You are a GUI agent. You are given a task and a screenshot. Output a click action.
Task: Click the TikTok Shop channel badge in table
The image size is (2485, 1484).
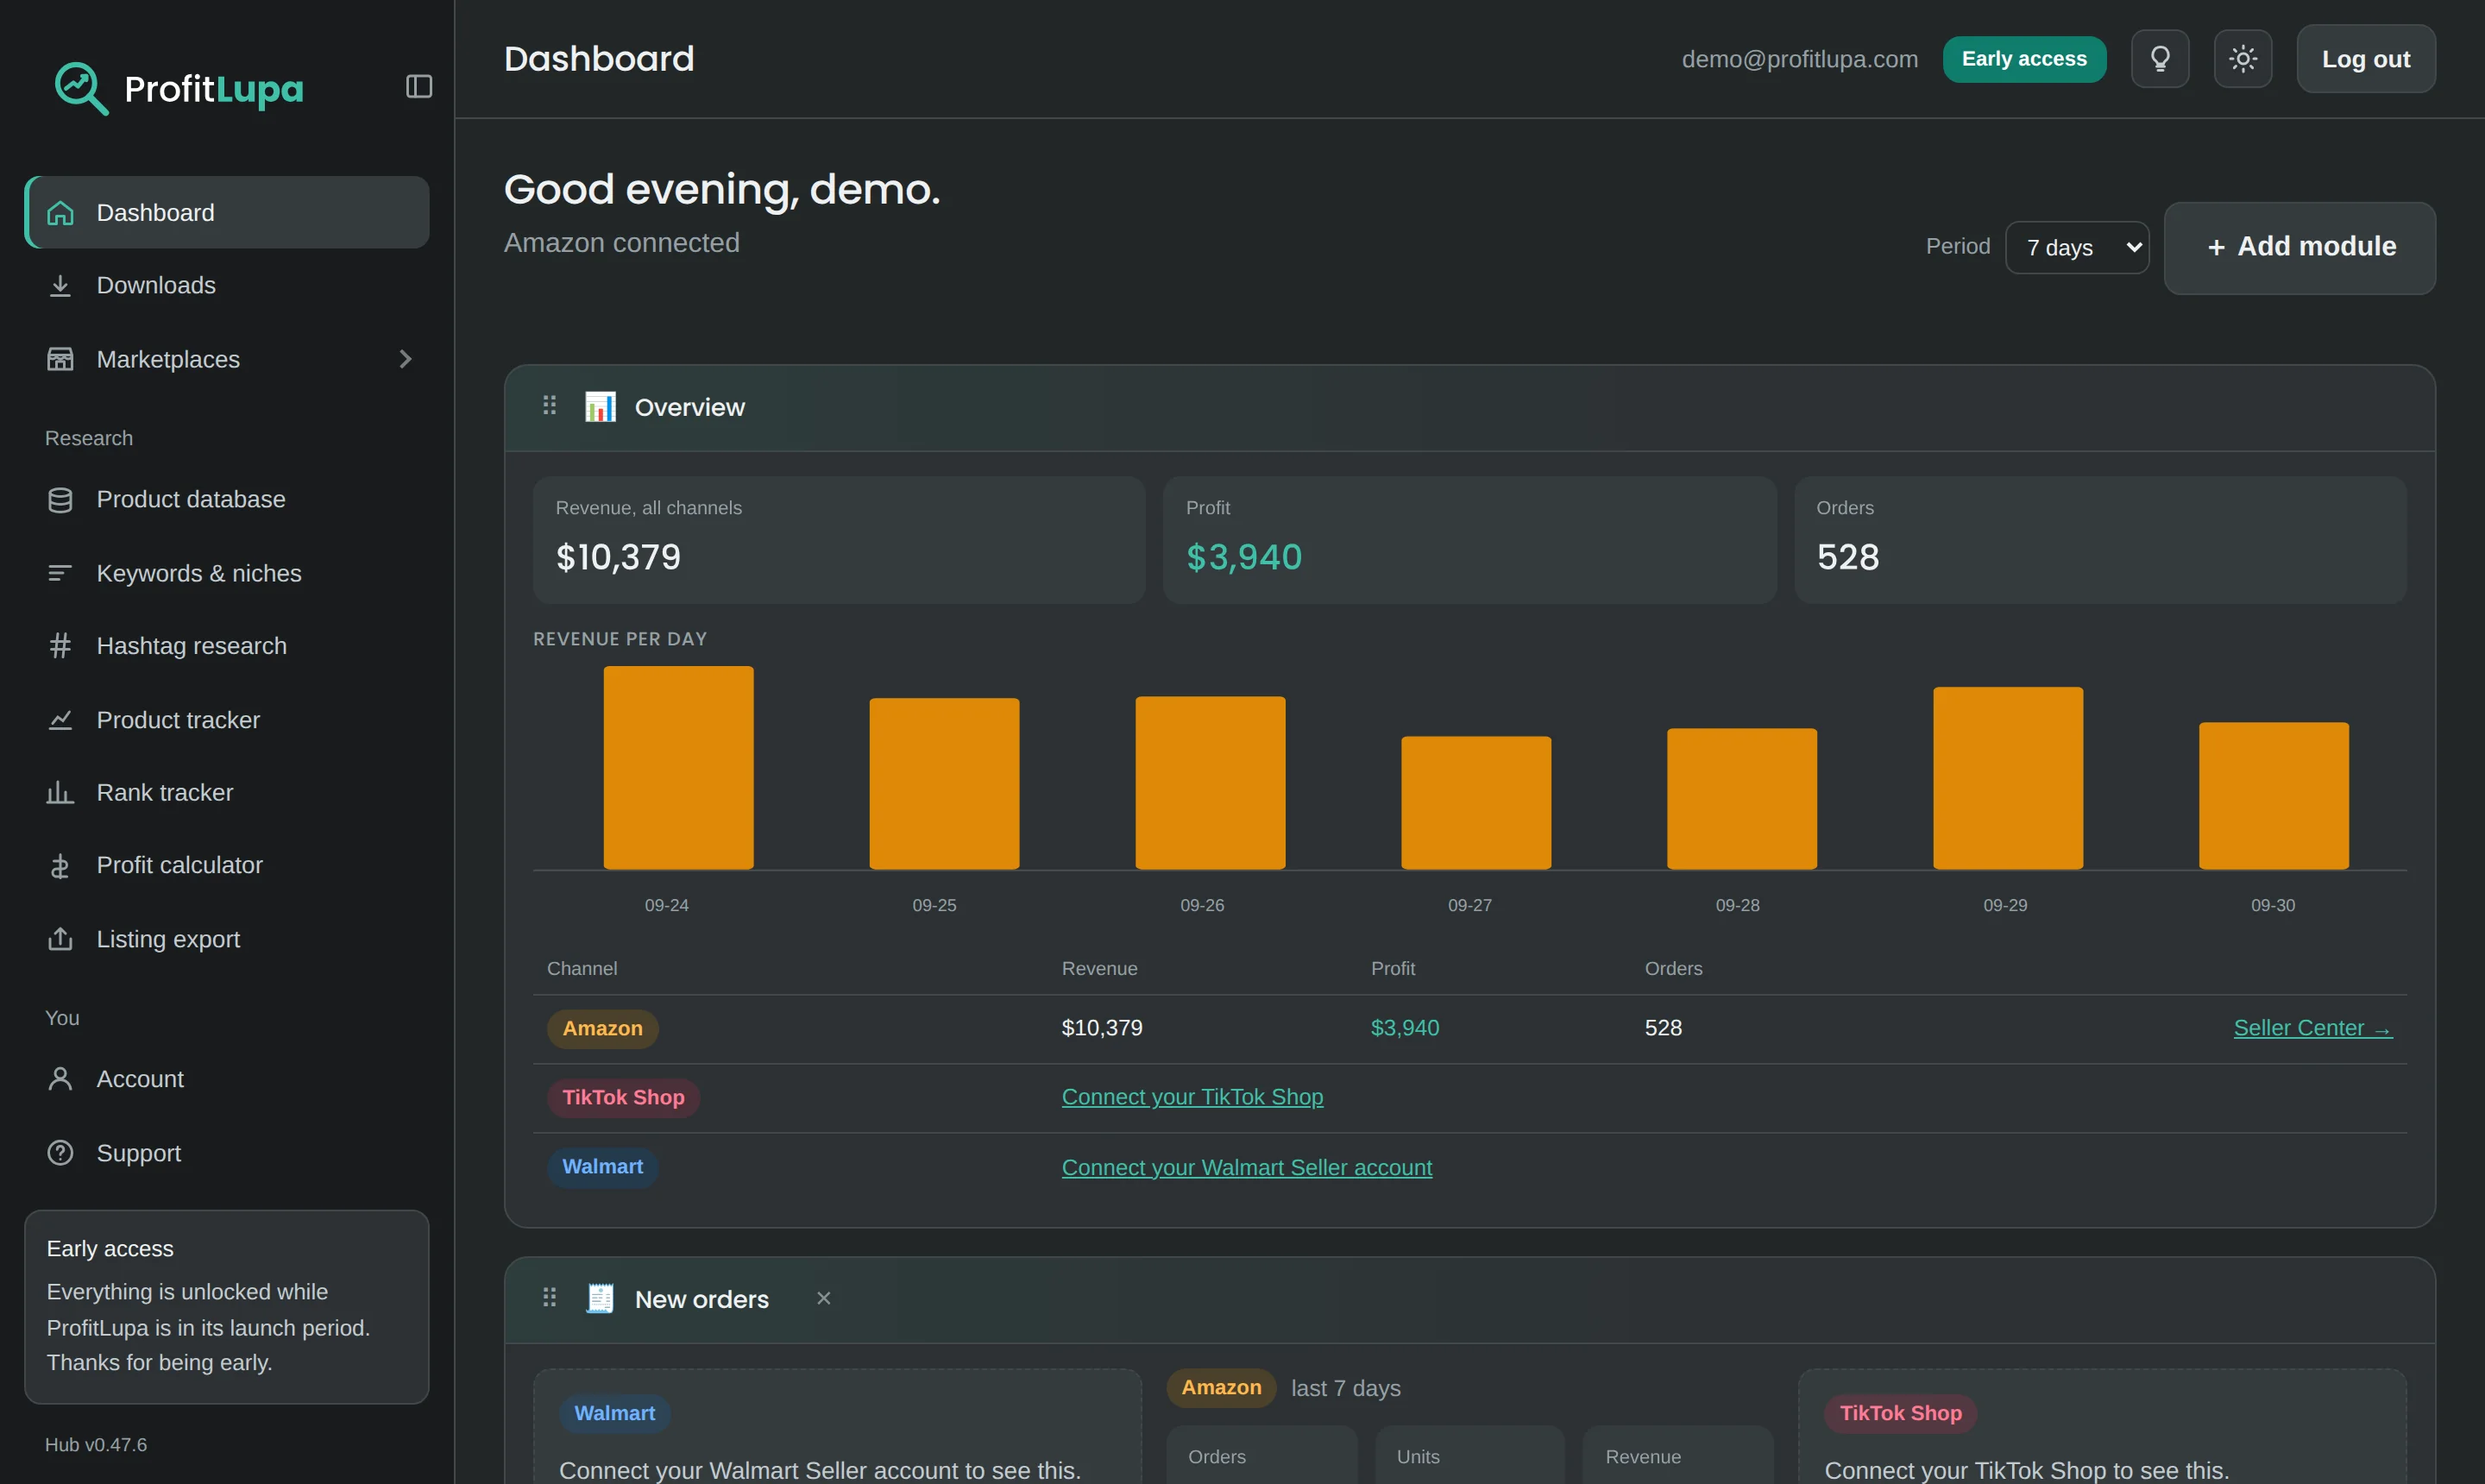pos(623,1097)
